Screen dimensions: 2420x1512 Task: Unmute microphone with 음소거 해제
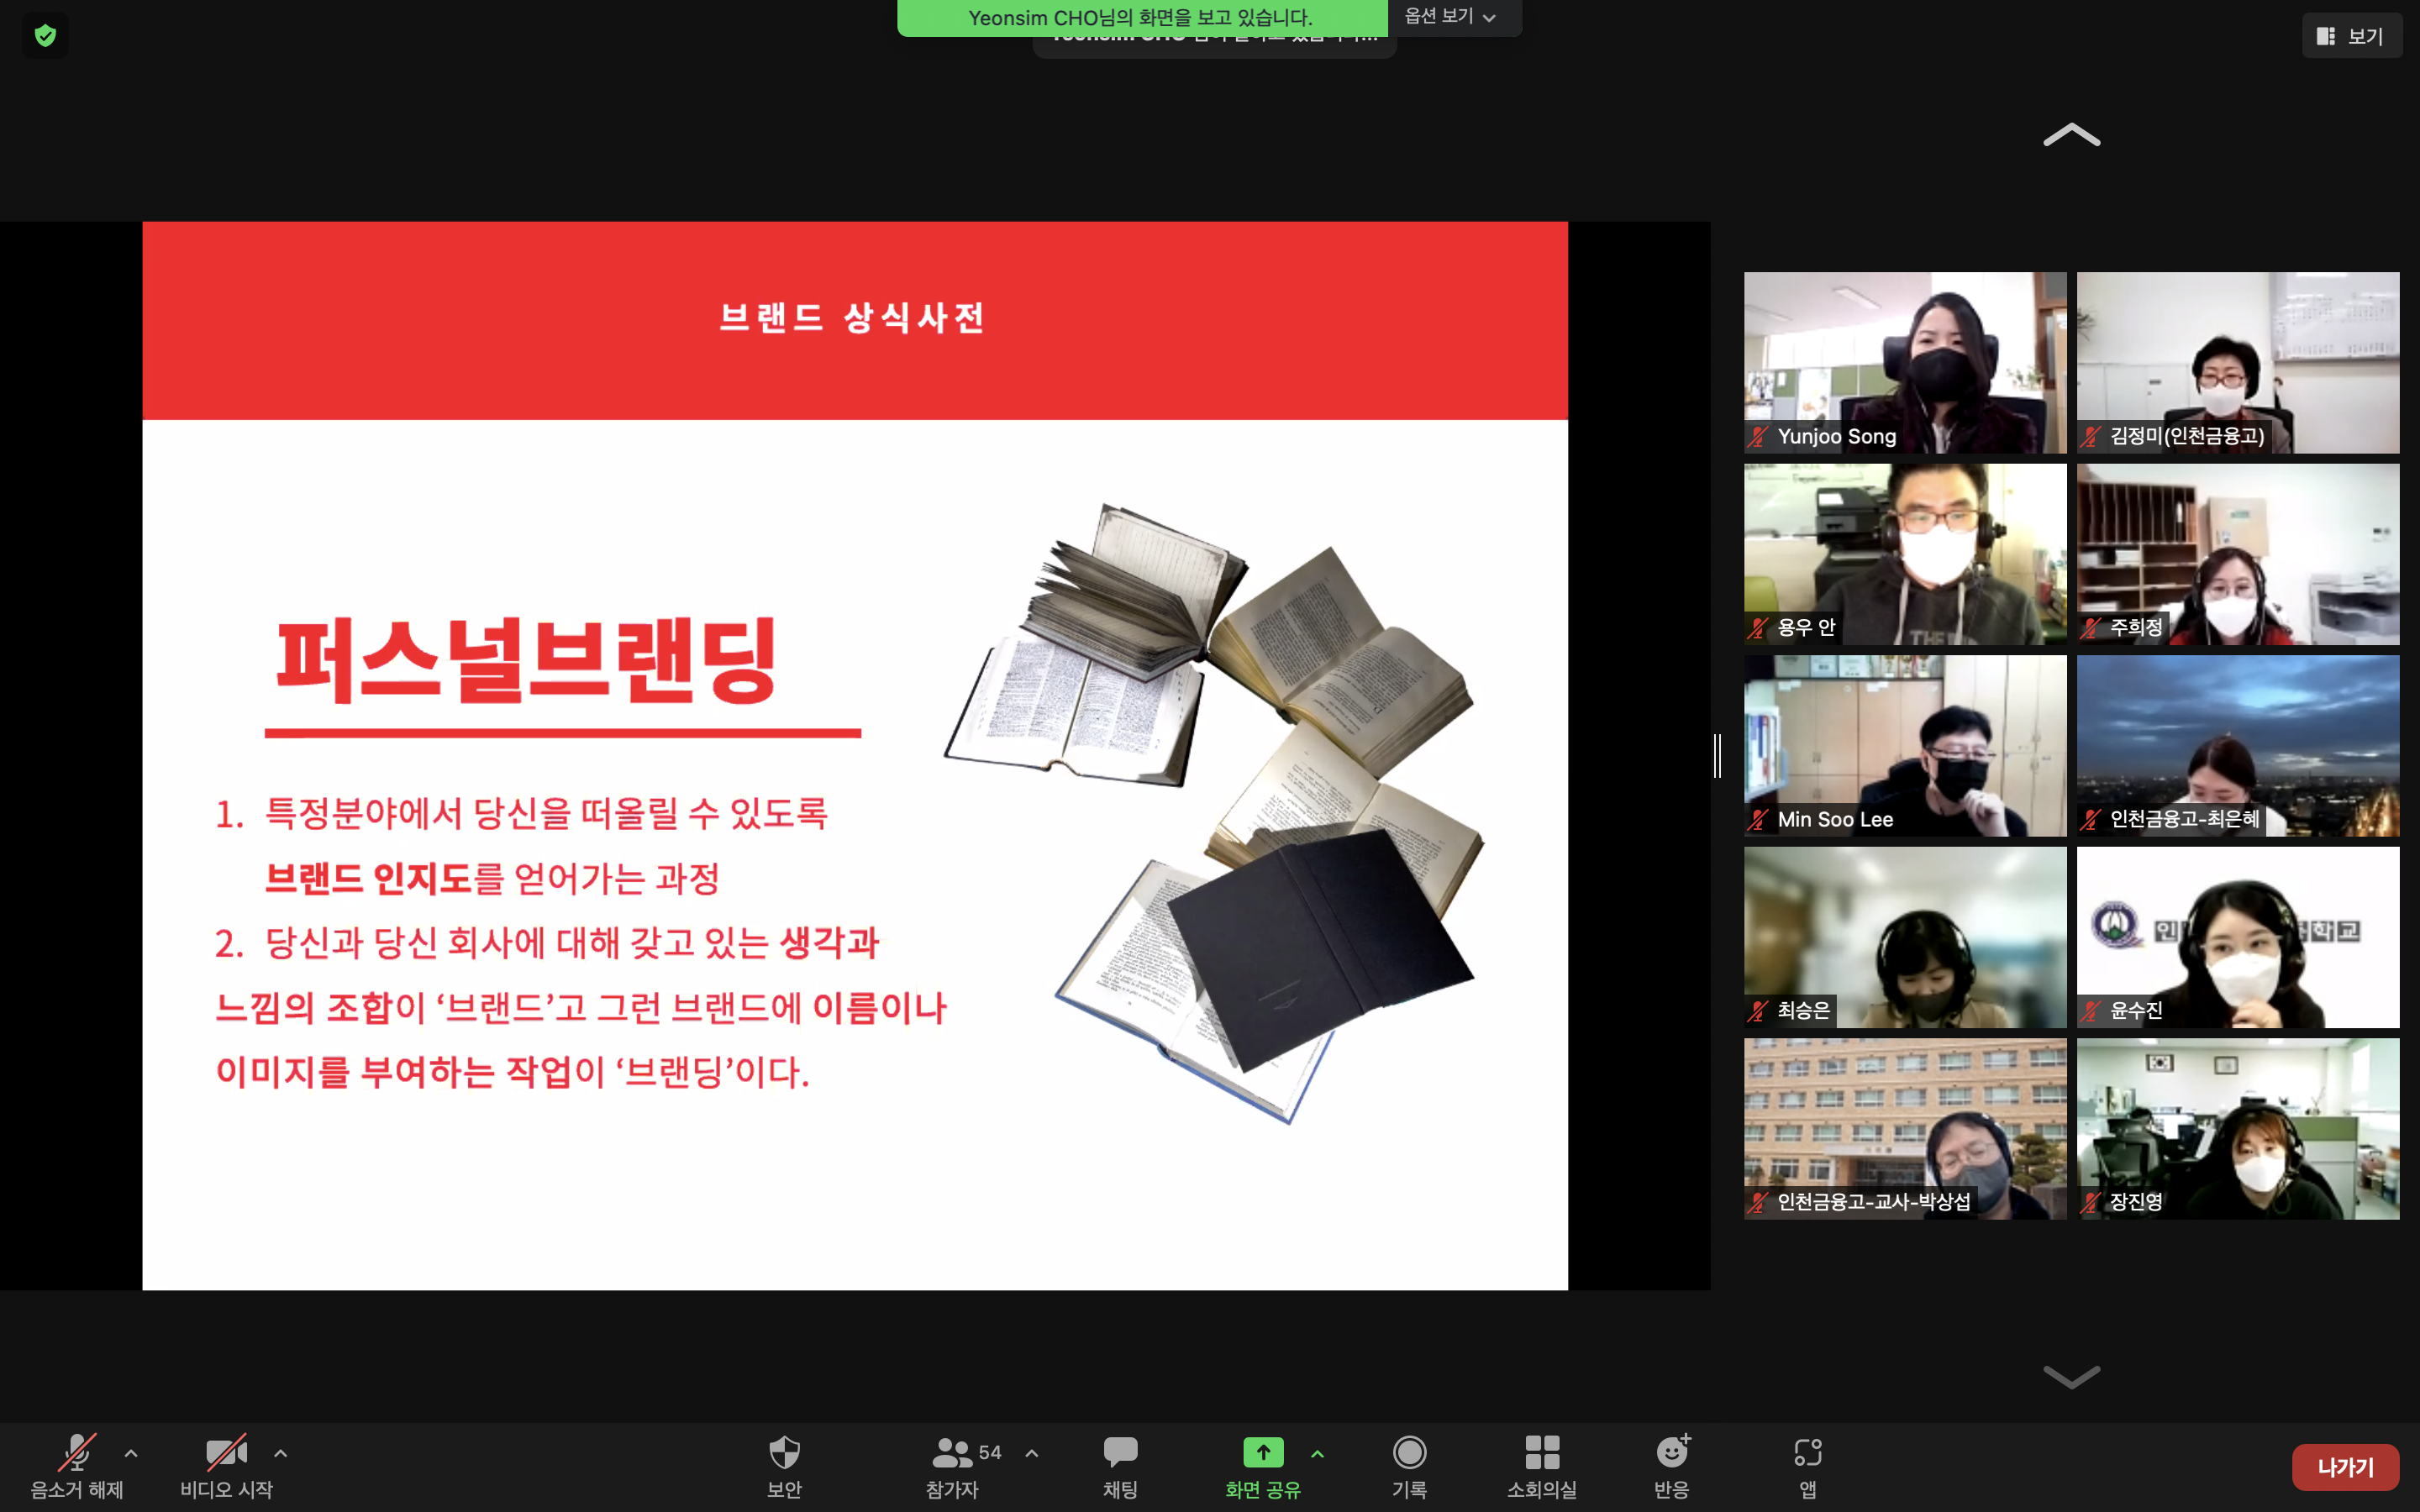(76, 1453)
